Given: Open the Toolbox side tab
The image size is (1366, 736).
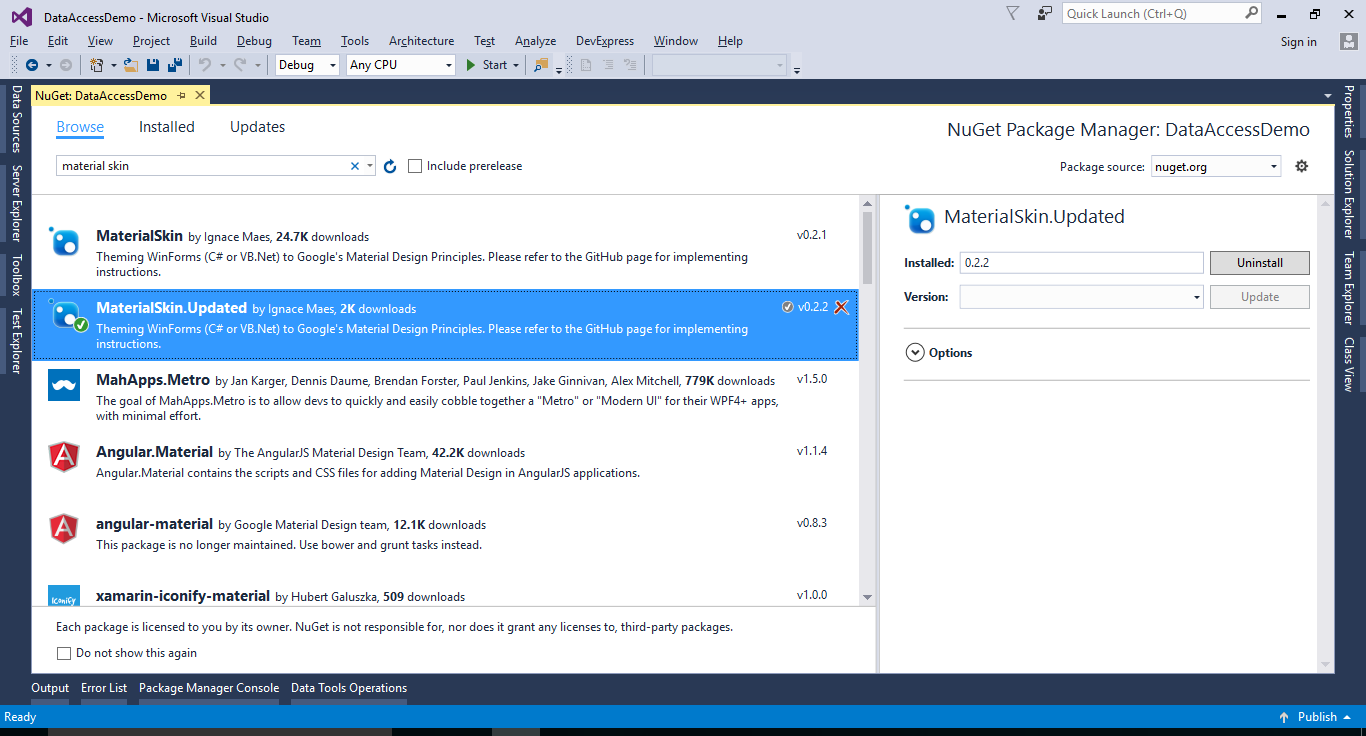Looking at the screenshot, I should (16, 275).
